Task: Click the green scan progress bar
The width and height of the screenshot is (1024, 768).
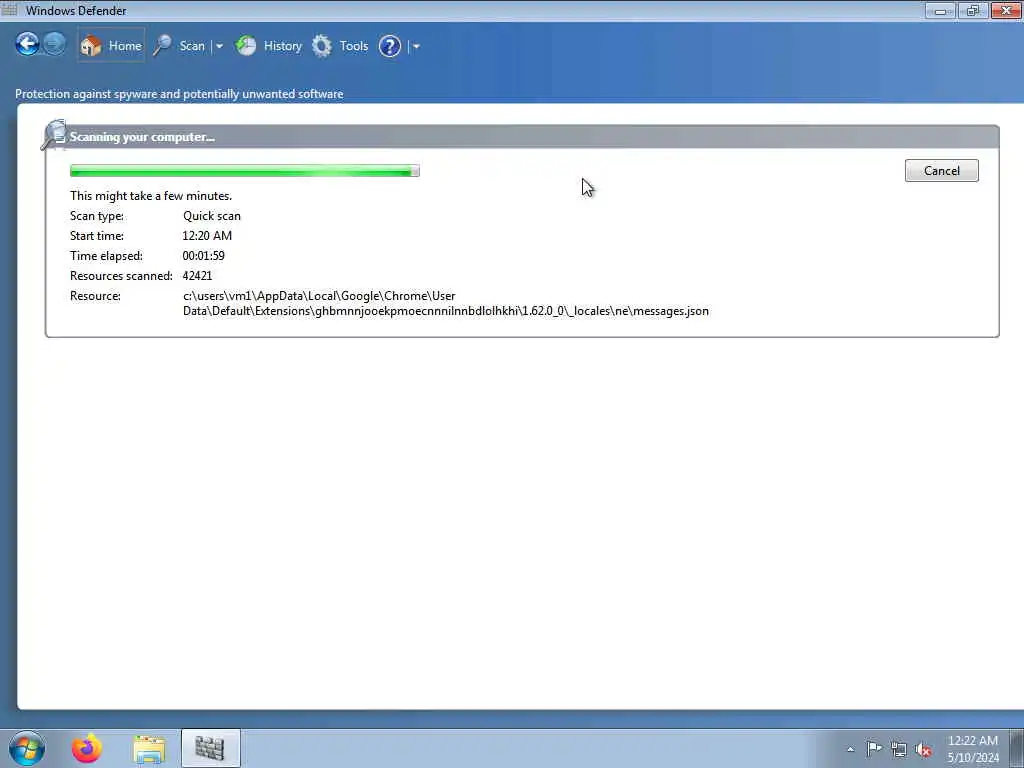Action: coord(245,171)
